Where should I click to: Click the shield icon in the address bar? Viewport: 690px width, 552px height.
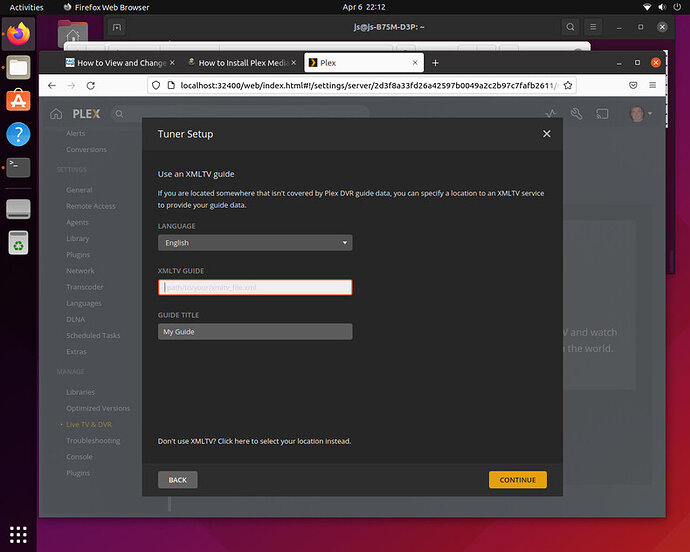(156, 85)
